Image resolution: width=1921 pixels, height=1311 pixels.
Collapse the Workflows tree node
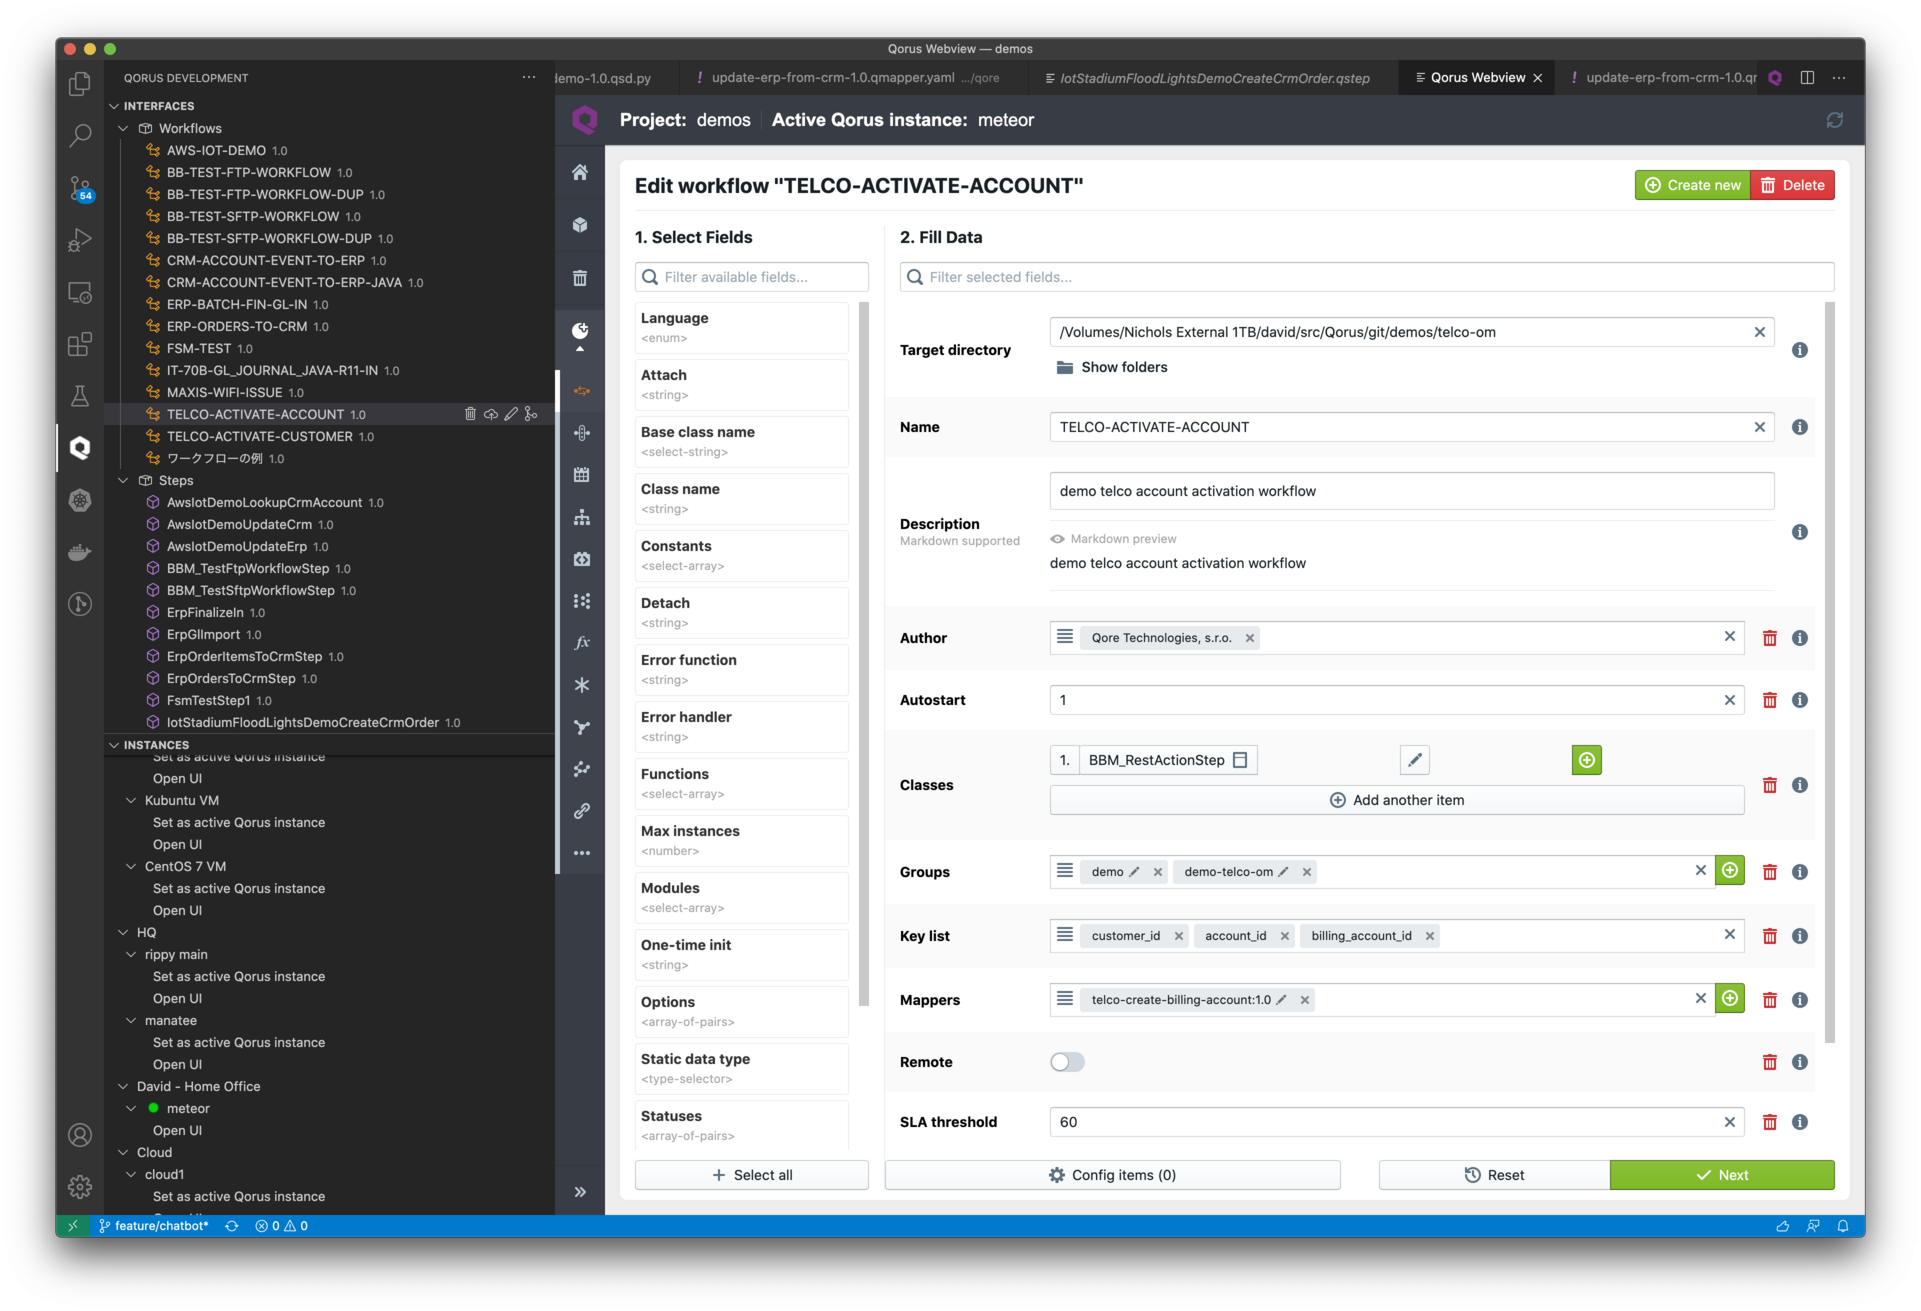[124, 128]
